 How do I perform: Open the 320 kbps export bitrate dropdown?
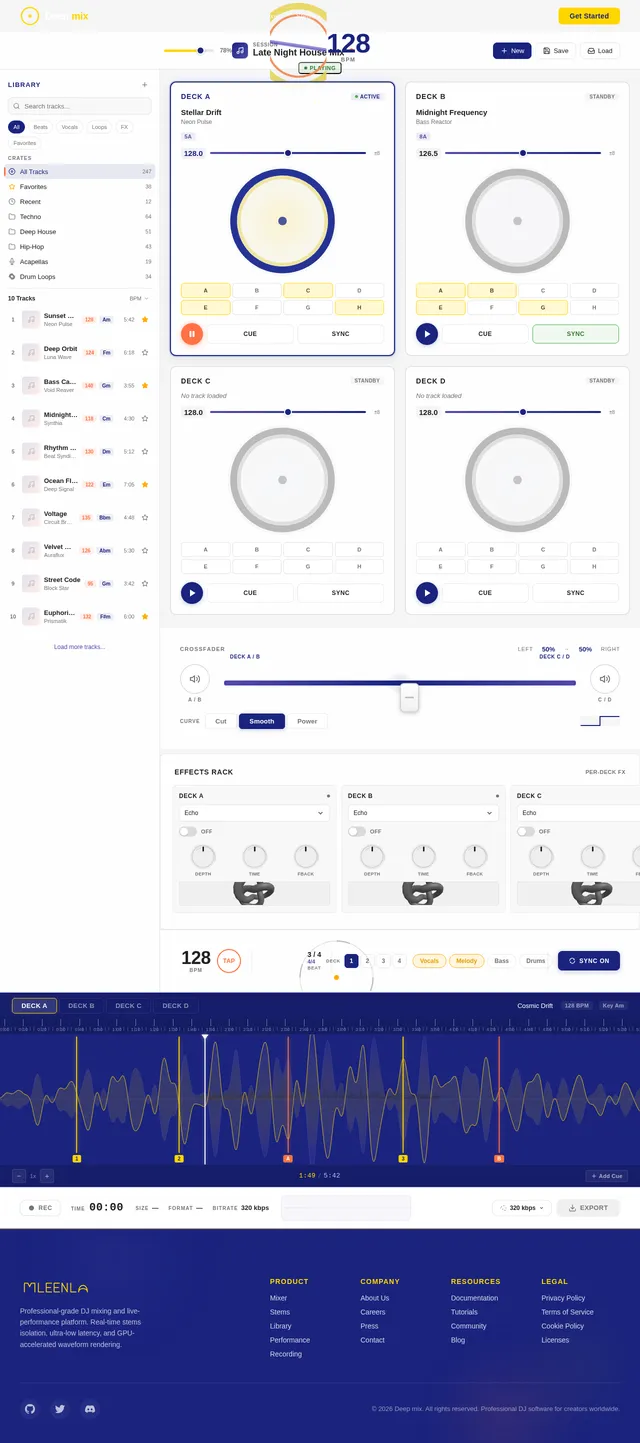pyautogui.click(x=521, y=1208)
